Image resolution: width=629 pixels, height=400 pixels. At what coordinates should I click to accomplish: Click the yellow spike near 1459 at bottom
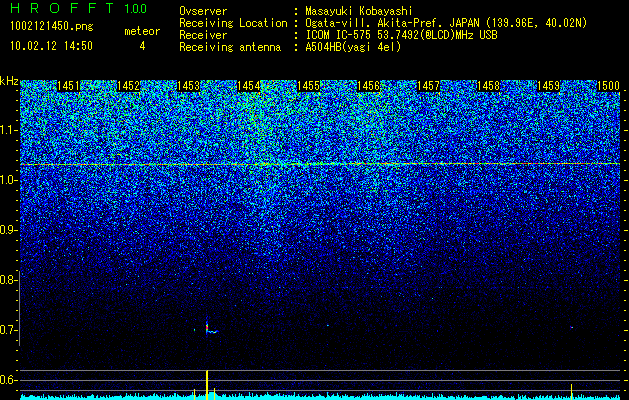[x=571, y=391]
